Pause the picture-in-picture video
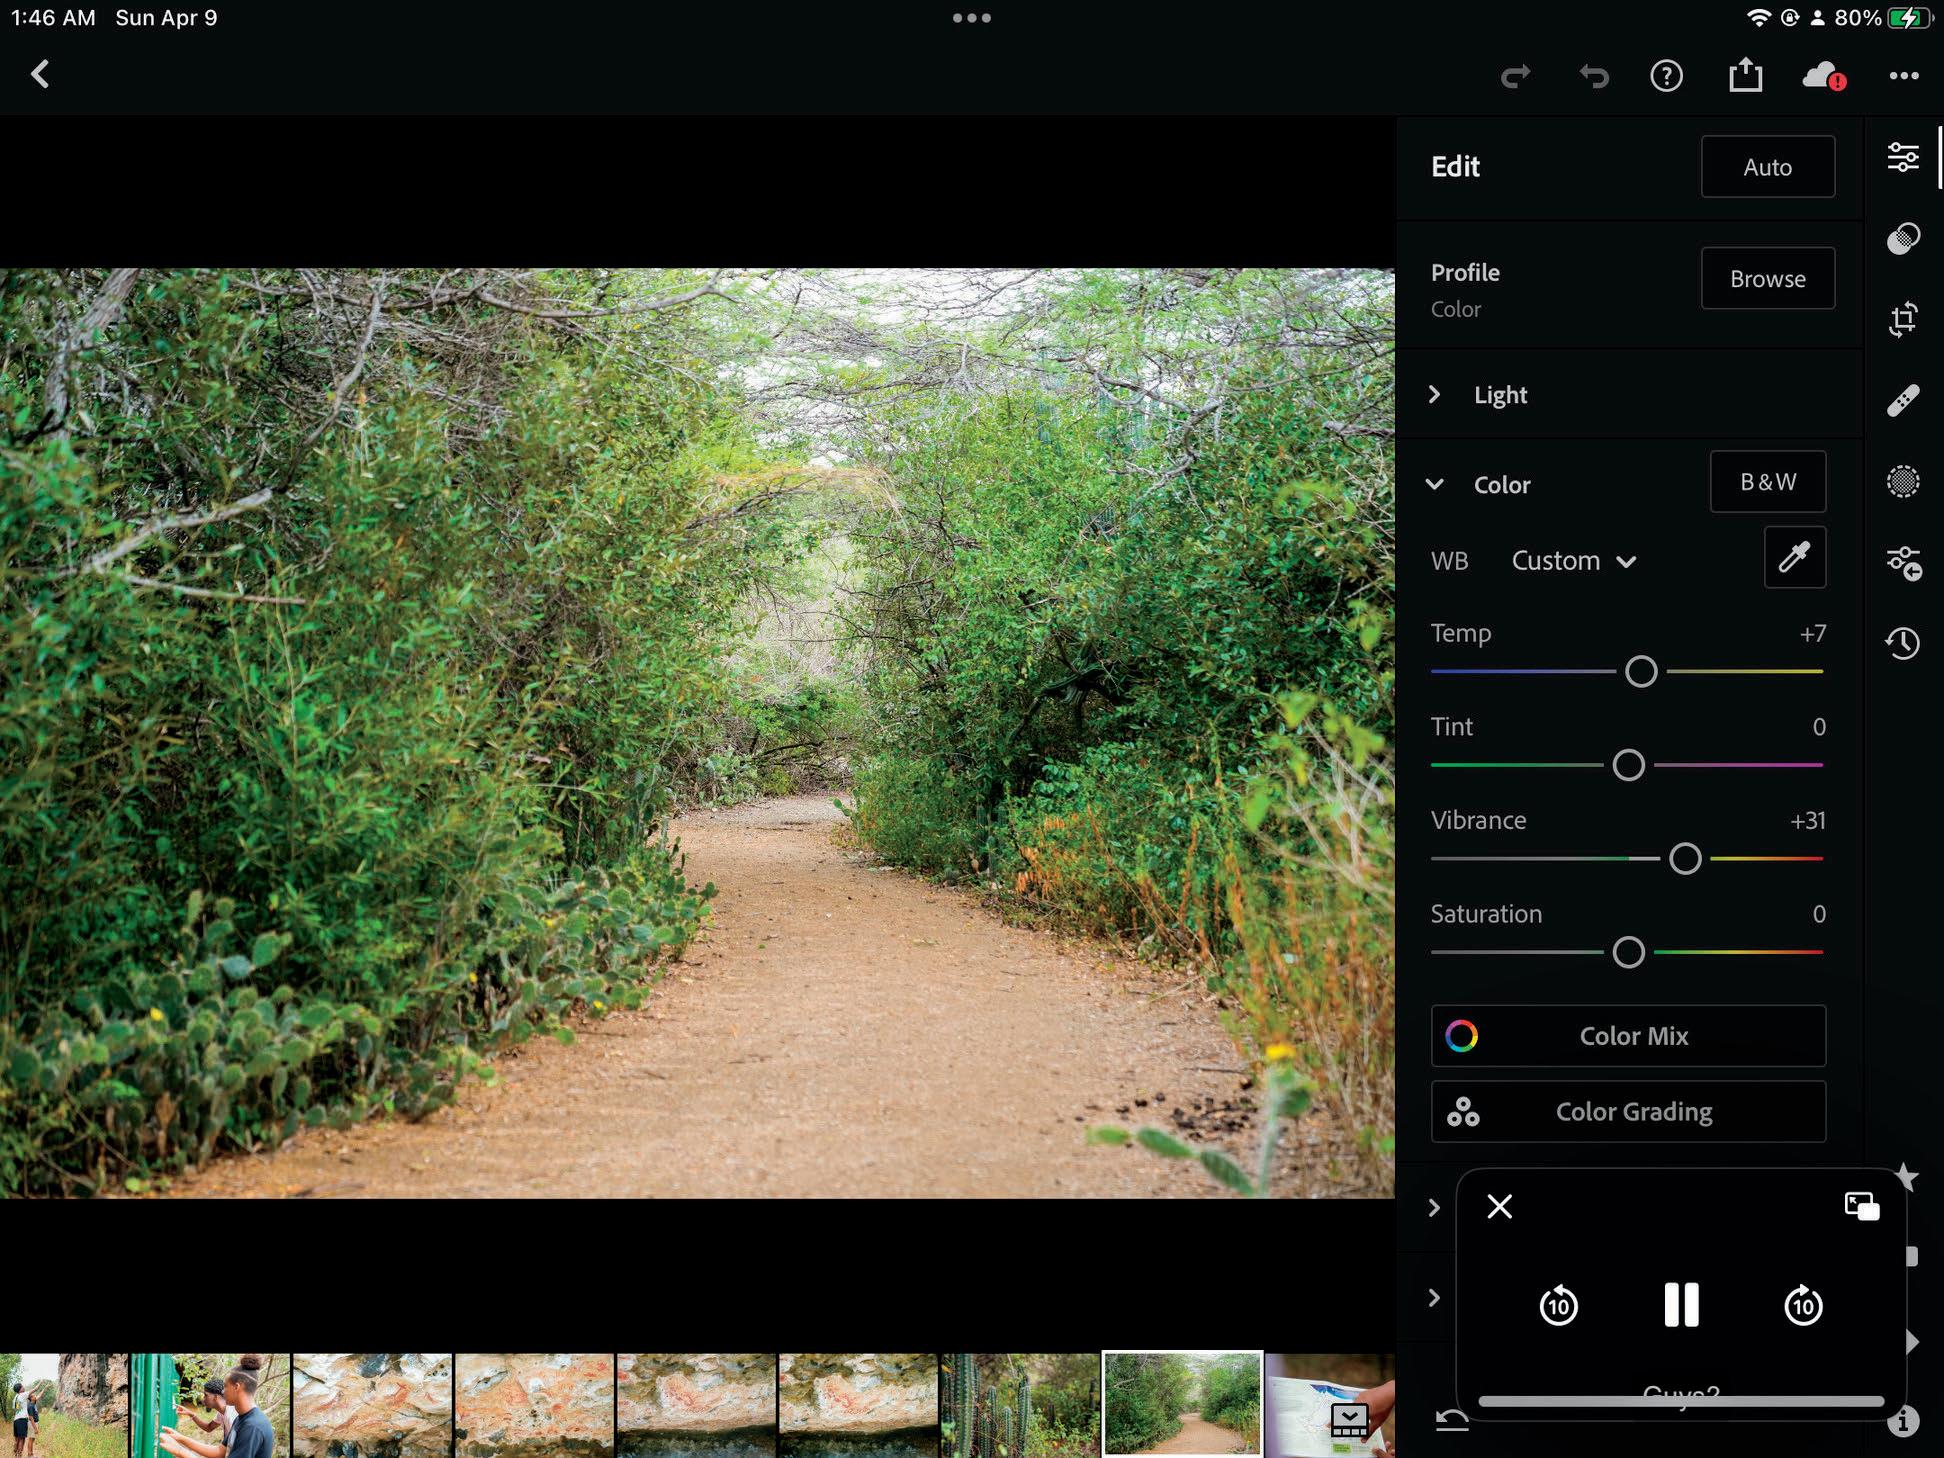Screen dimensions: 1944x1458 tap(1681, 1305)
